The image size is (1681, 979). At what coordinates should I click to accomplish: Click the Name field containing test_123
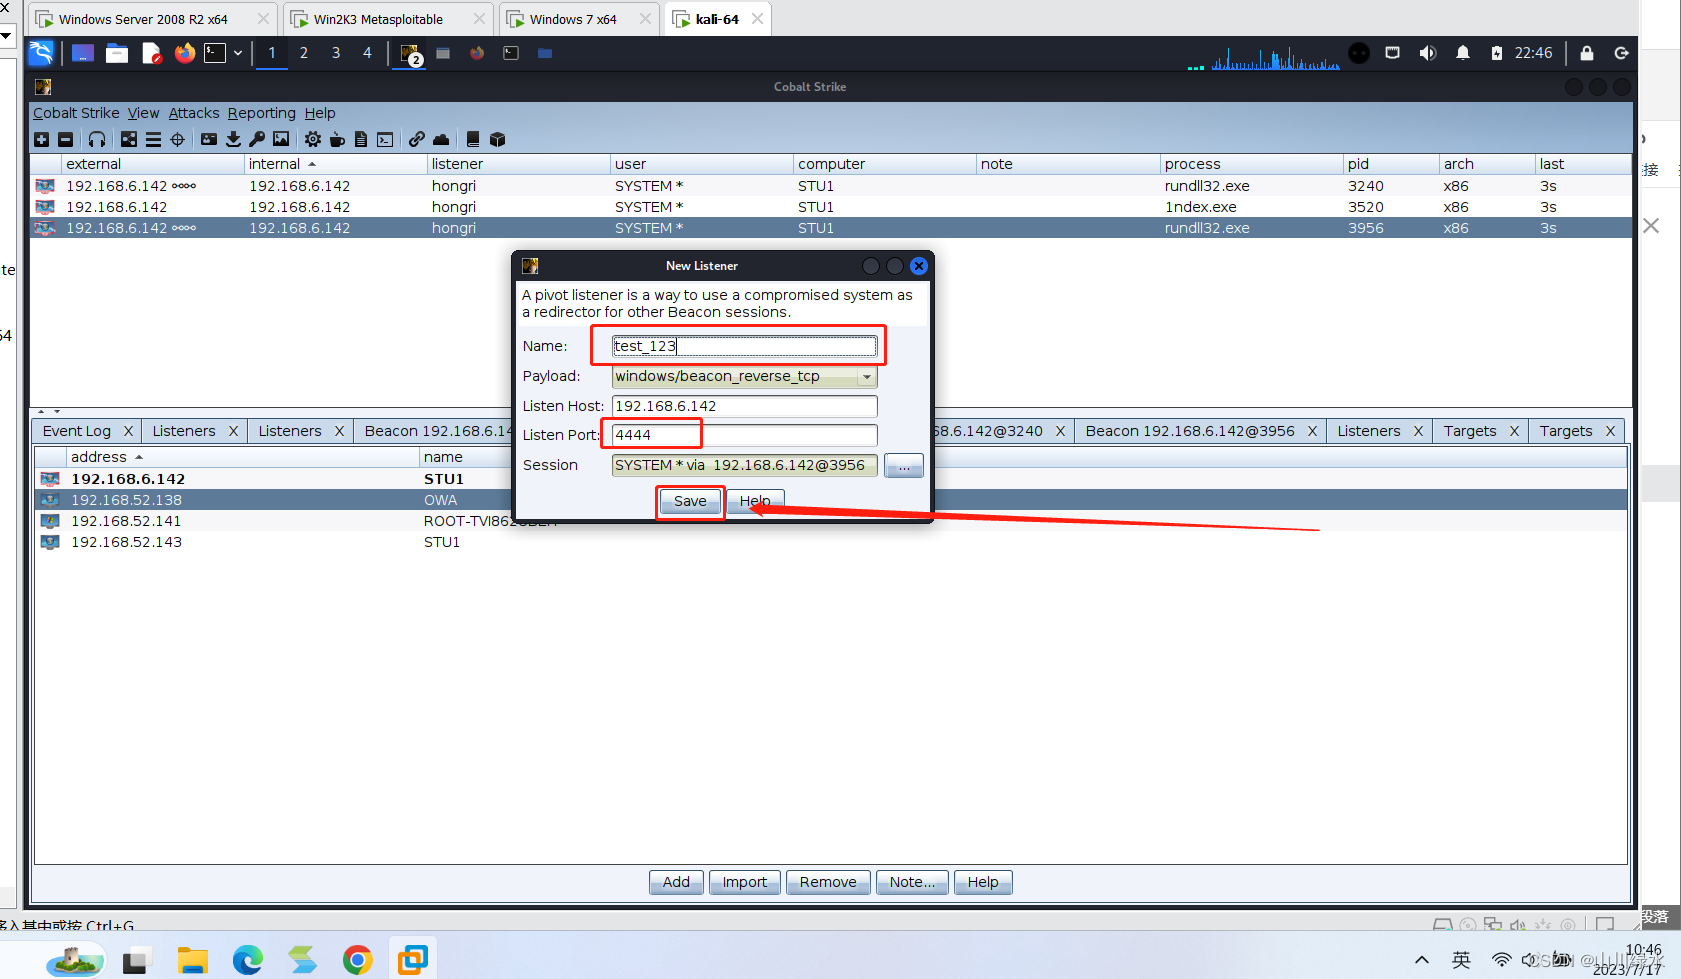(745, 346)
